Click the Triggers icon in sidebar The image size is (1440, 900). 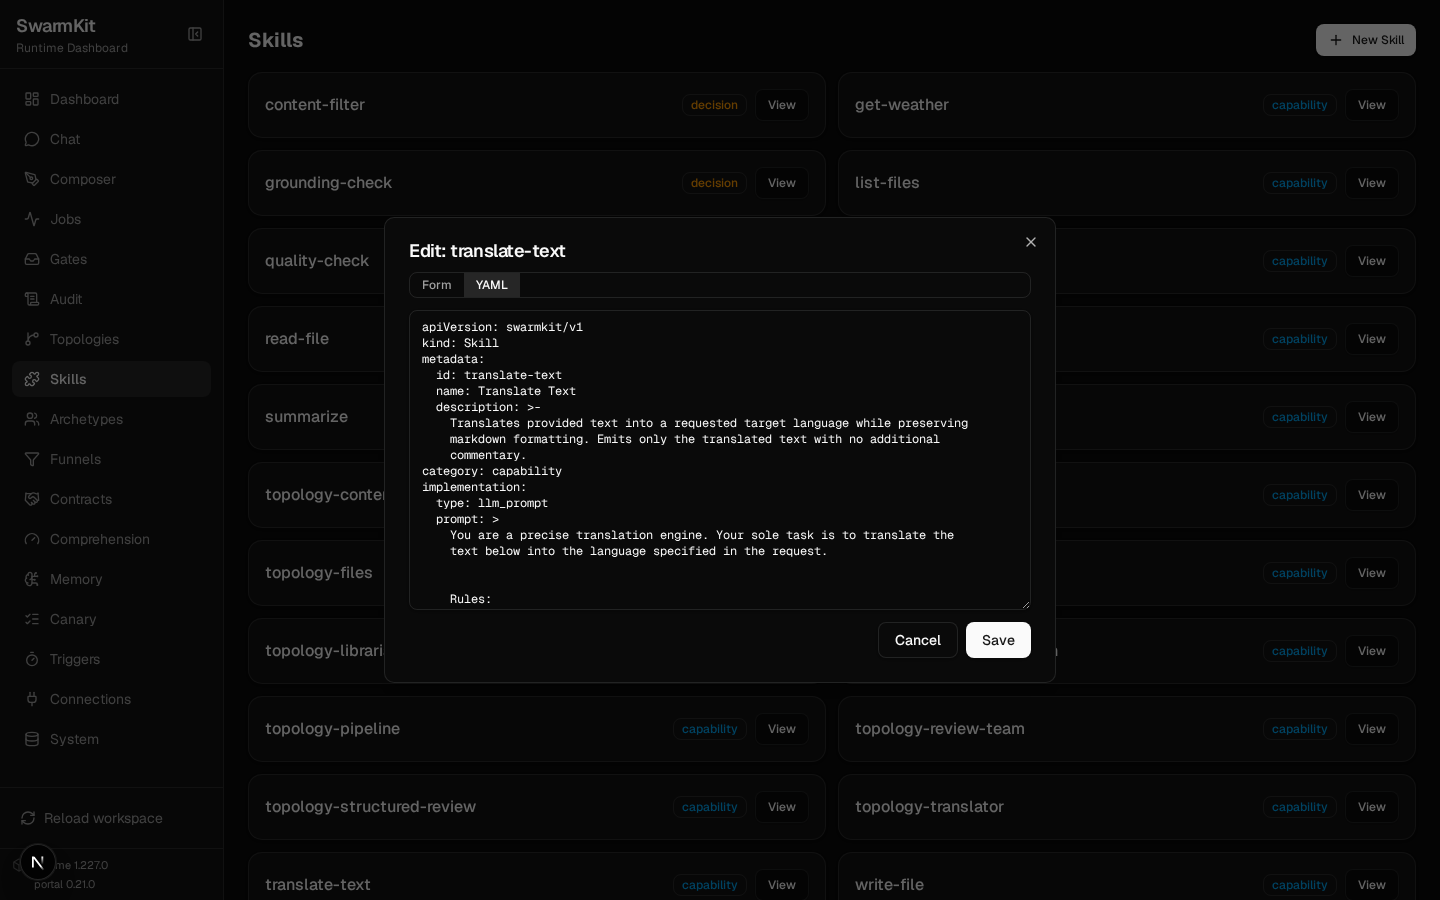tap(32, 659)
